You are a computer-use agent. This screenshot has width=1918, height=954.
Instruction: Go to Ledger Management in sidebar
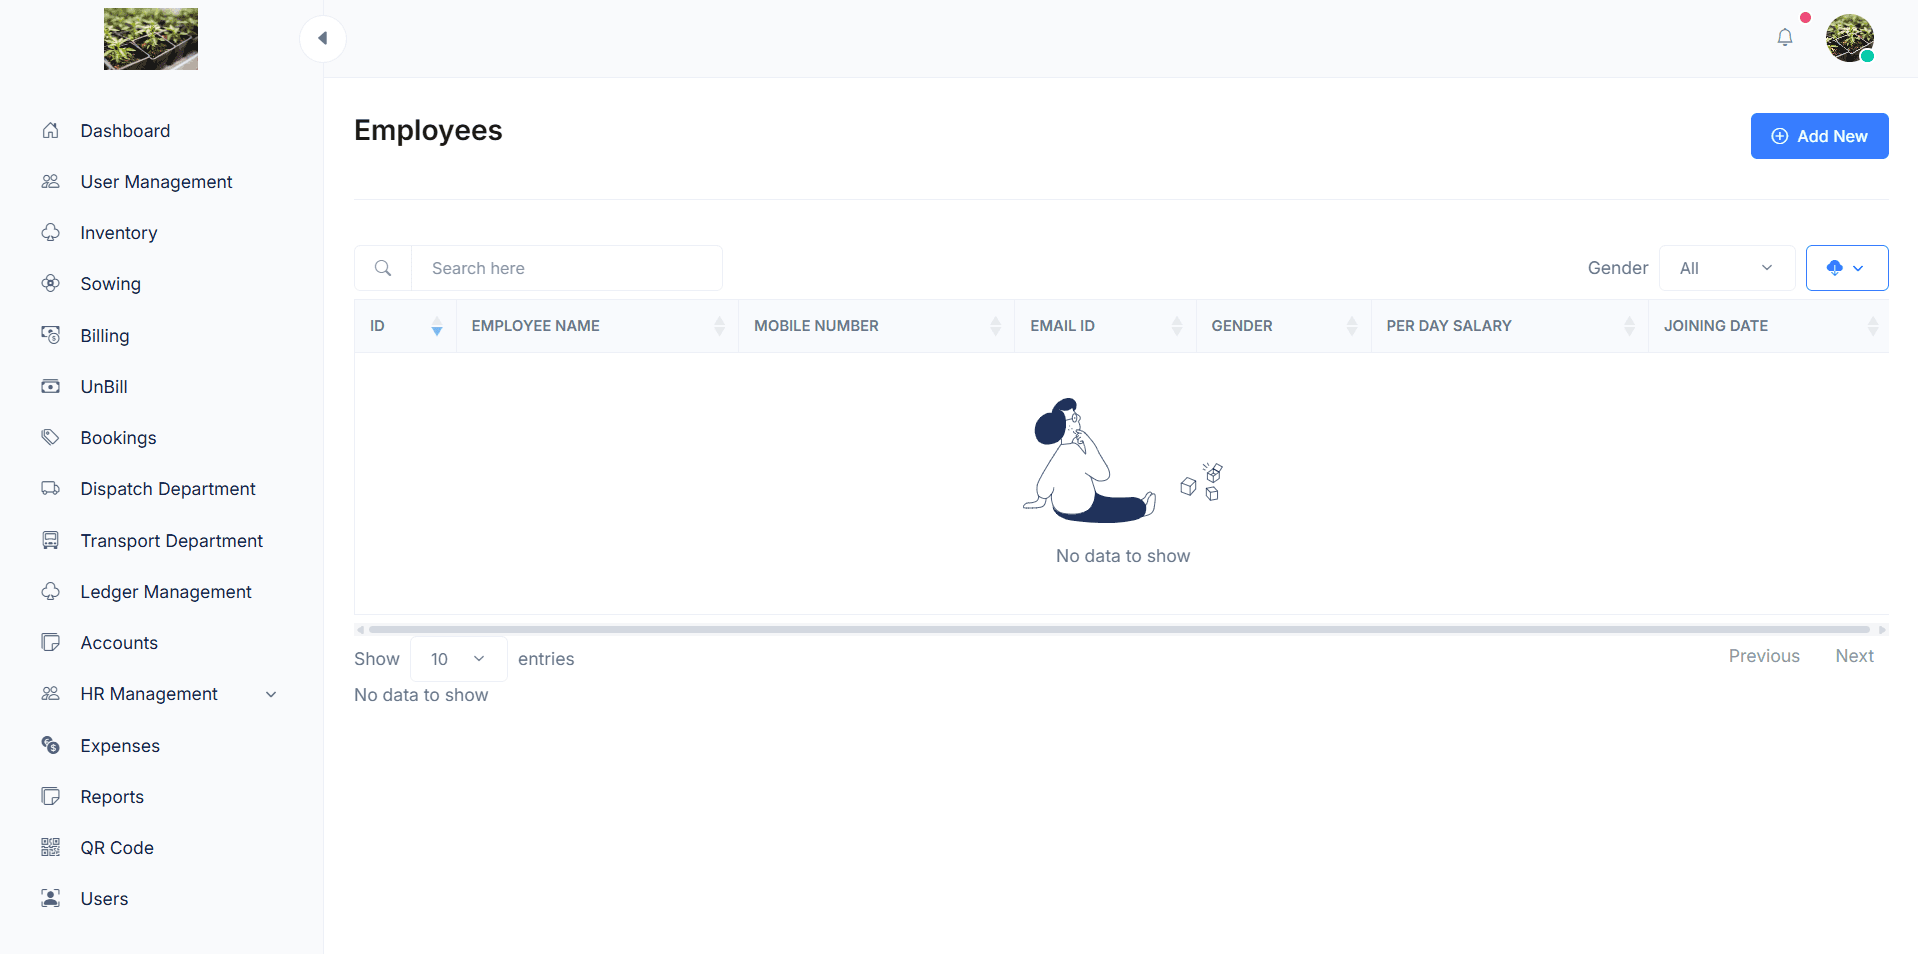click(166, 592)
